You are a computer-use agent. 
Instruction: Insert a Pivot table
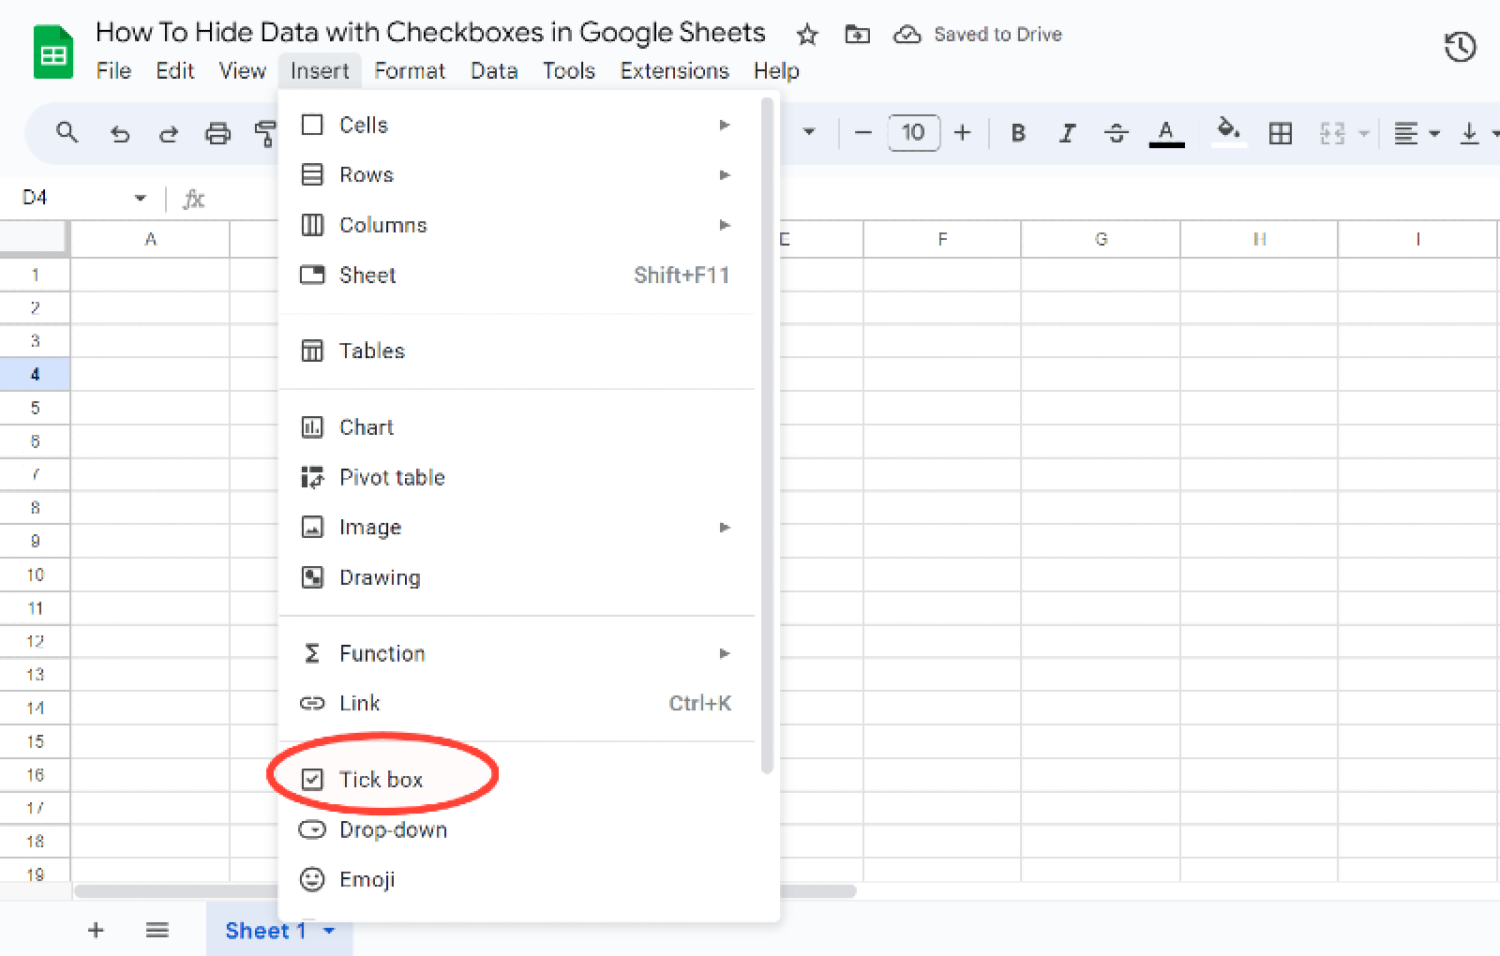point(516,477)
